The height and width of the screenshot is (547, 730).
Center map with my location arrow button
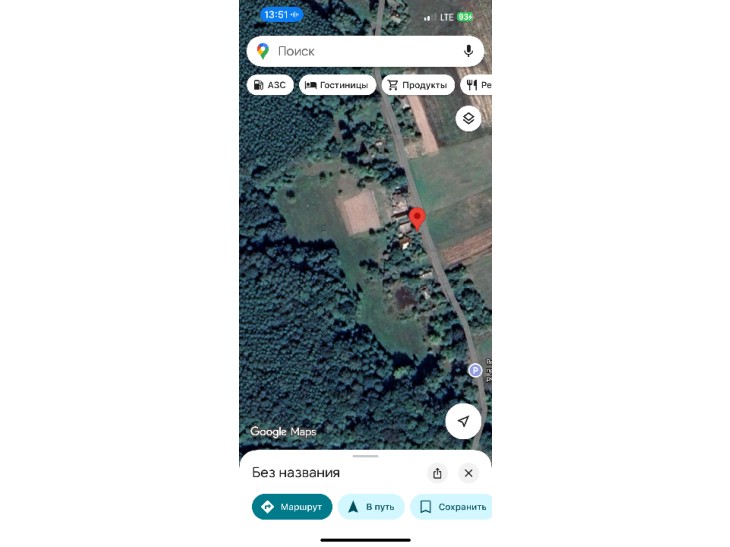click(x=463, y=421)
